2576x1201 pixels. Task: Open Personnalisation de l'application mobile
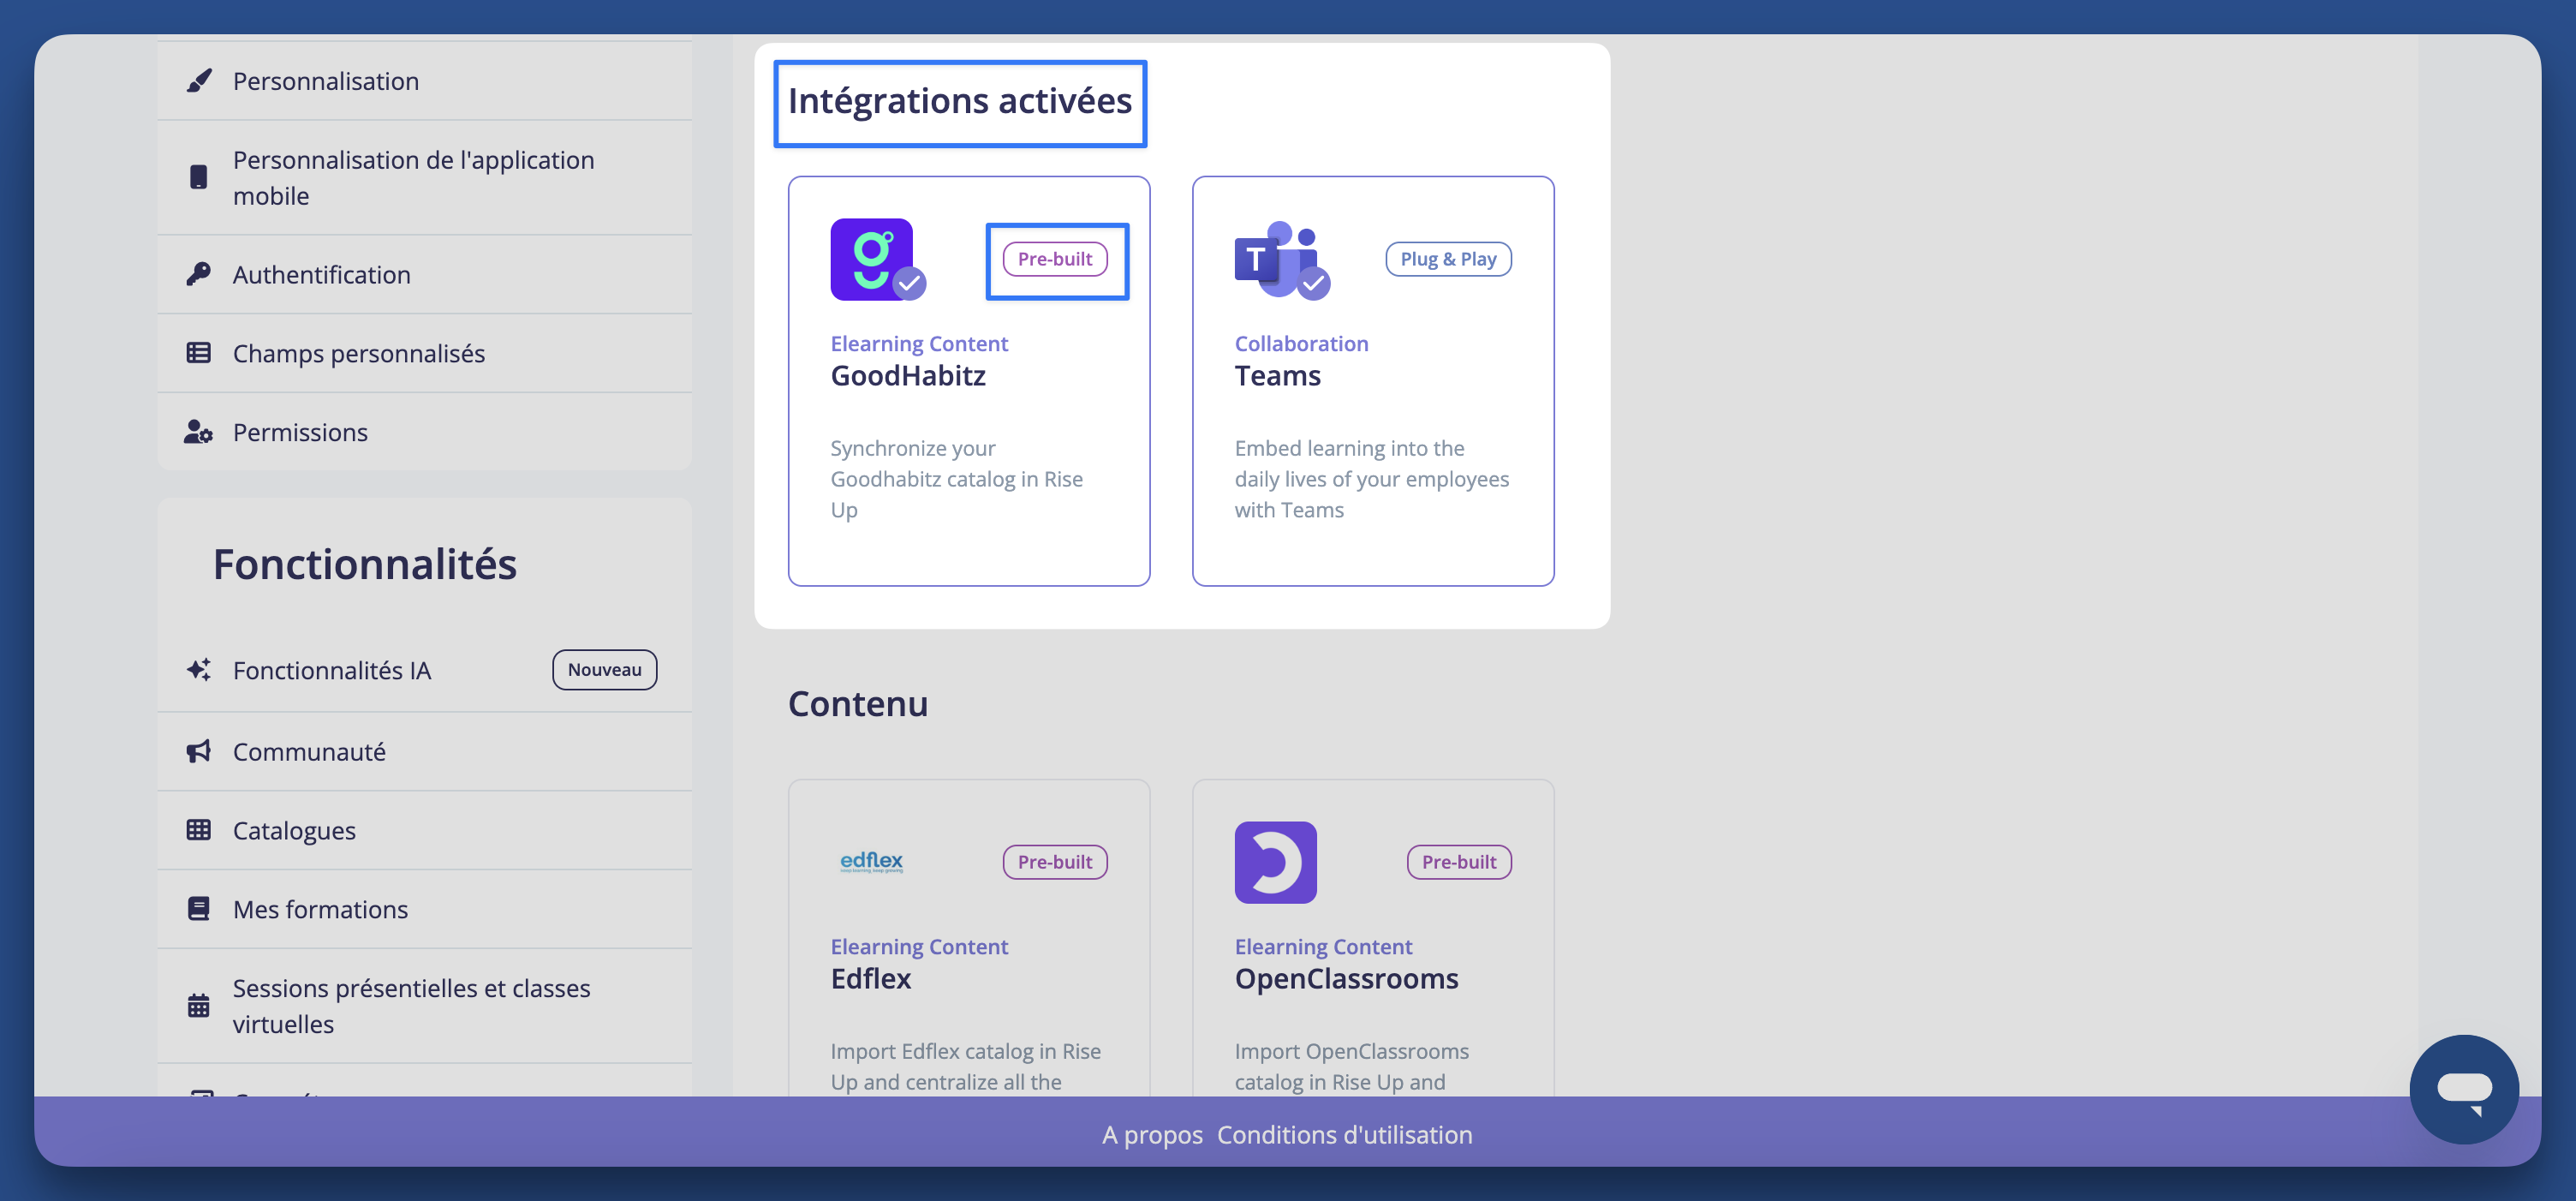[x=424, y=178]
